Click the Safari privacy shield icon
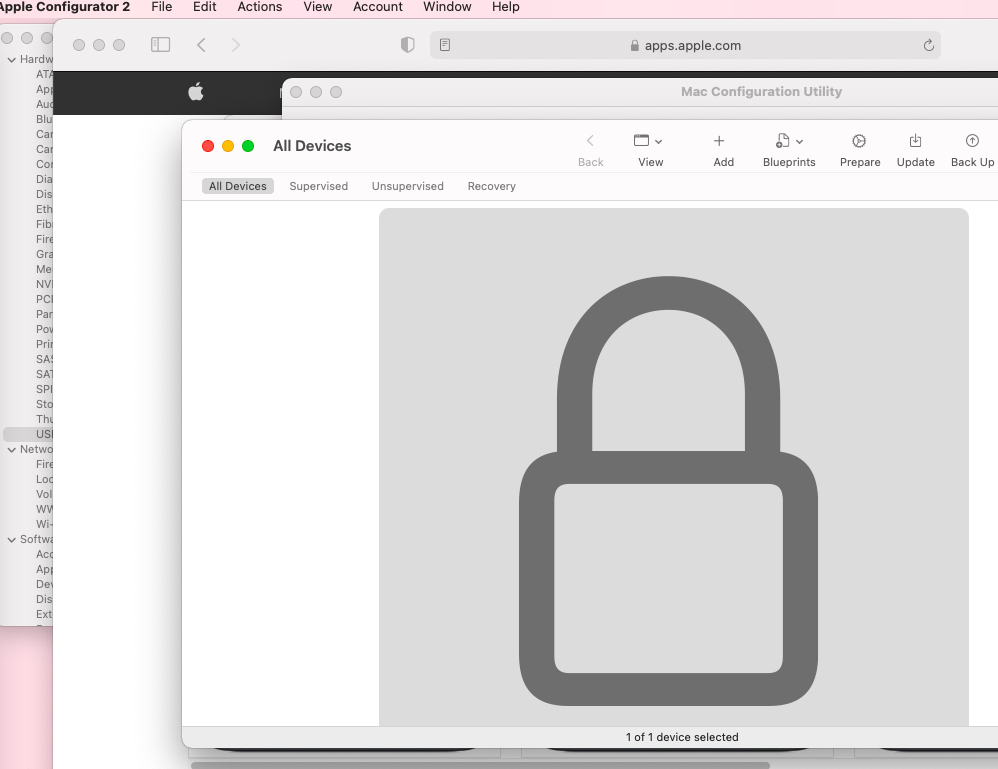This screenshot has height=769, width=998. [x=407, y=45]
